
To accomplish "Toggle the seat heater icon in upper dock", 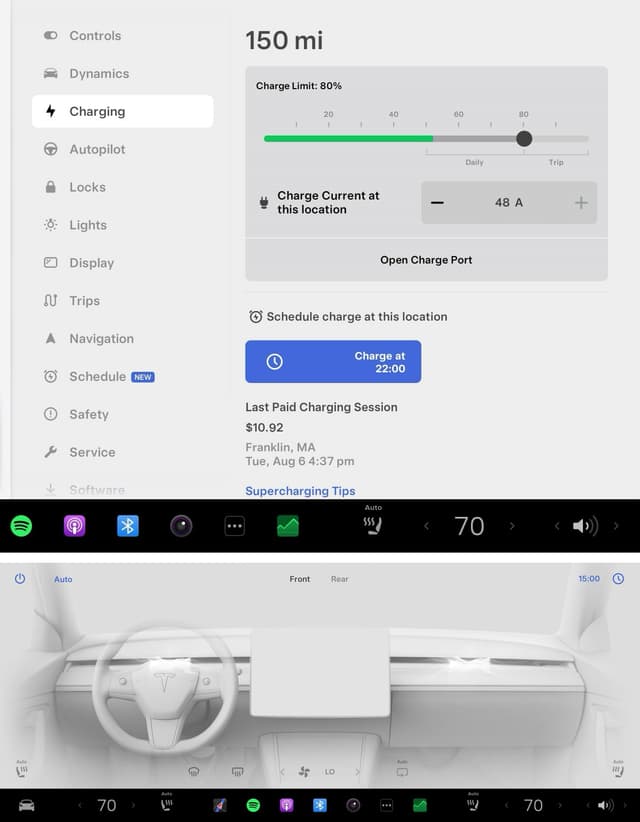I will pos(373,523).
